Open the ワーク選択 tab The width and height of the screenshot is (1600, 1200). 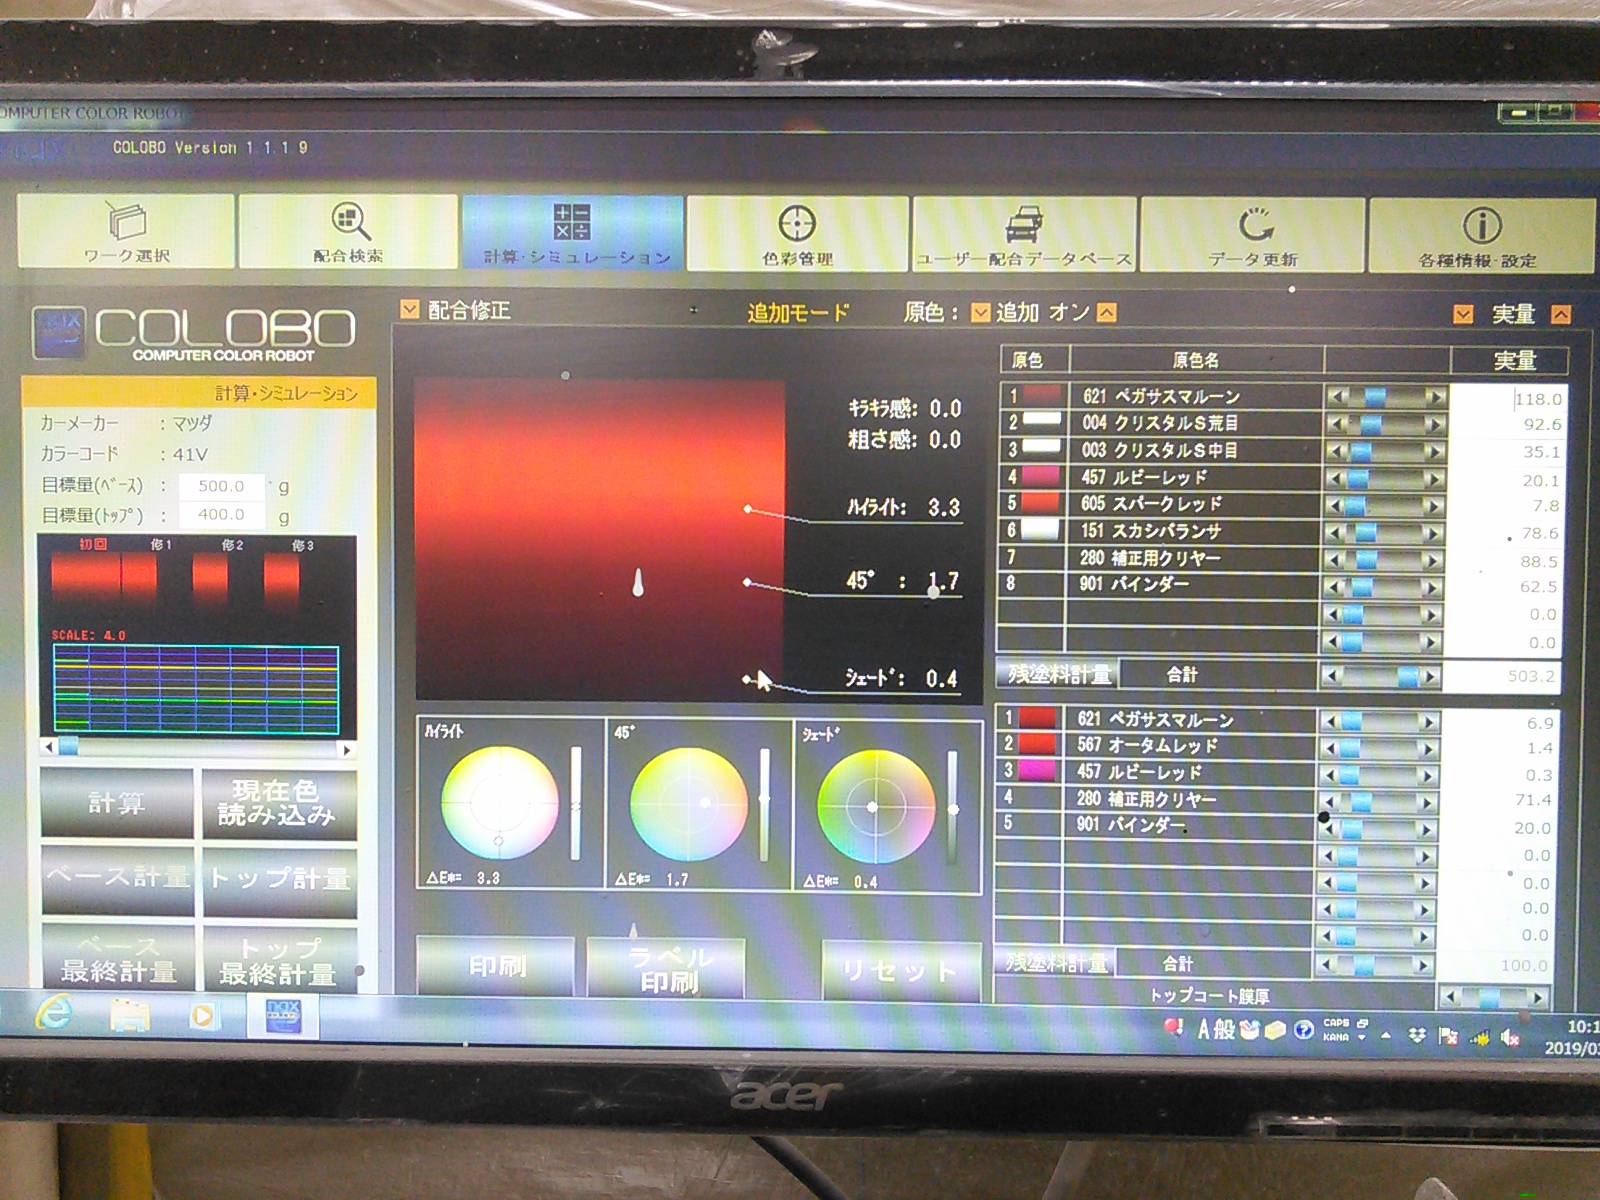pyautogui.click(x=126, y=230)
